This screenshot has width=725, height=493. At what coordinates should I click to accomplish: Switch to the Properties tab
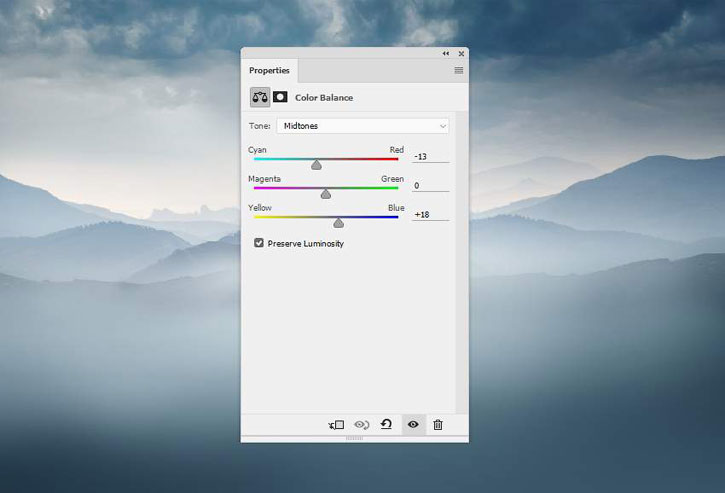(269, 70)
